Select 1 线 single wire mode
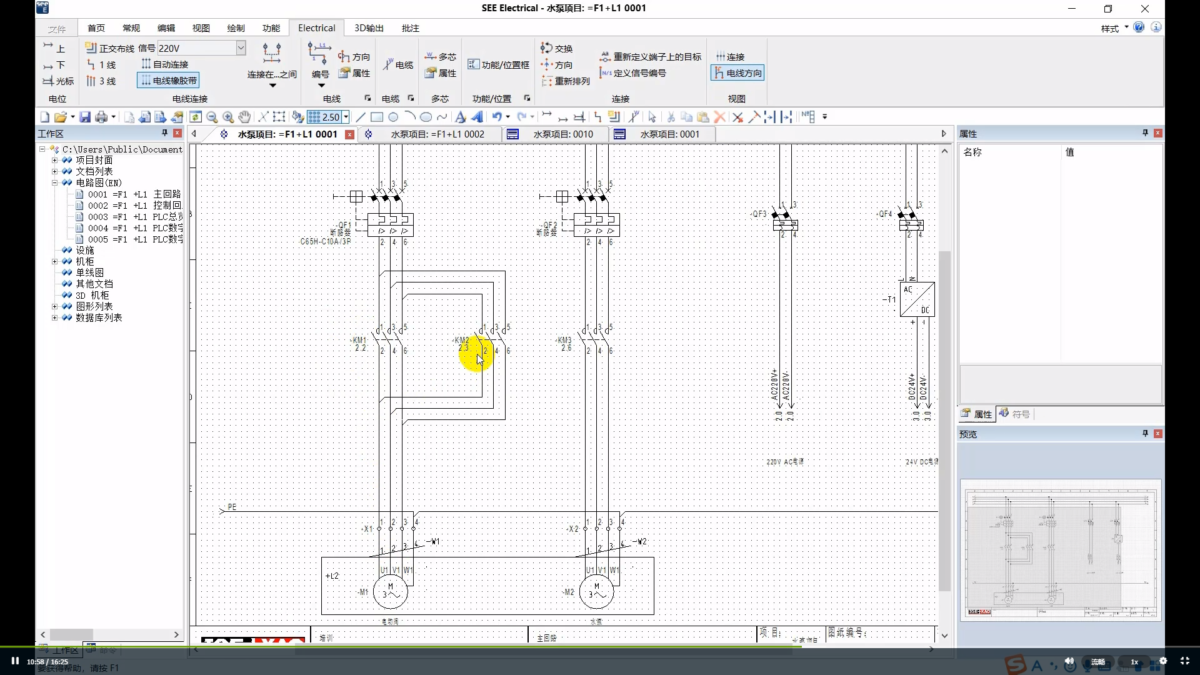 coord(101,65)
